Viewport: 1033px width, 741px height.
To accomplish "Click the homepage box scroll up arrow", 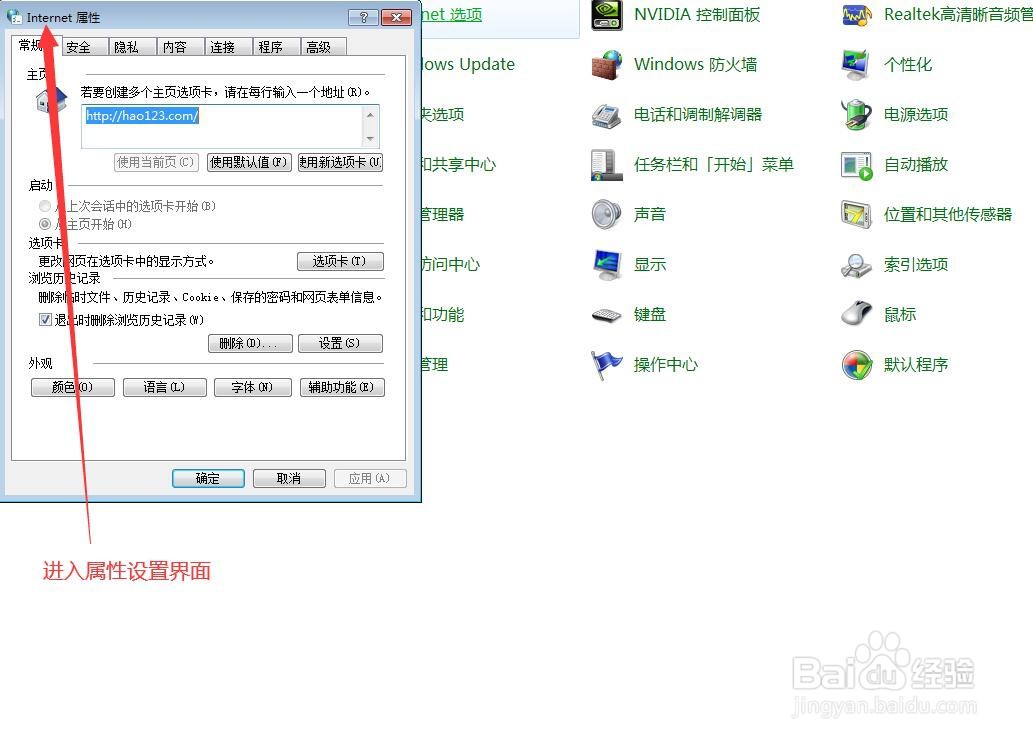I will click(370, 115).
